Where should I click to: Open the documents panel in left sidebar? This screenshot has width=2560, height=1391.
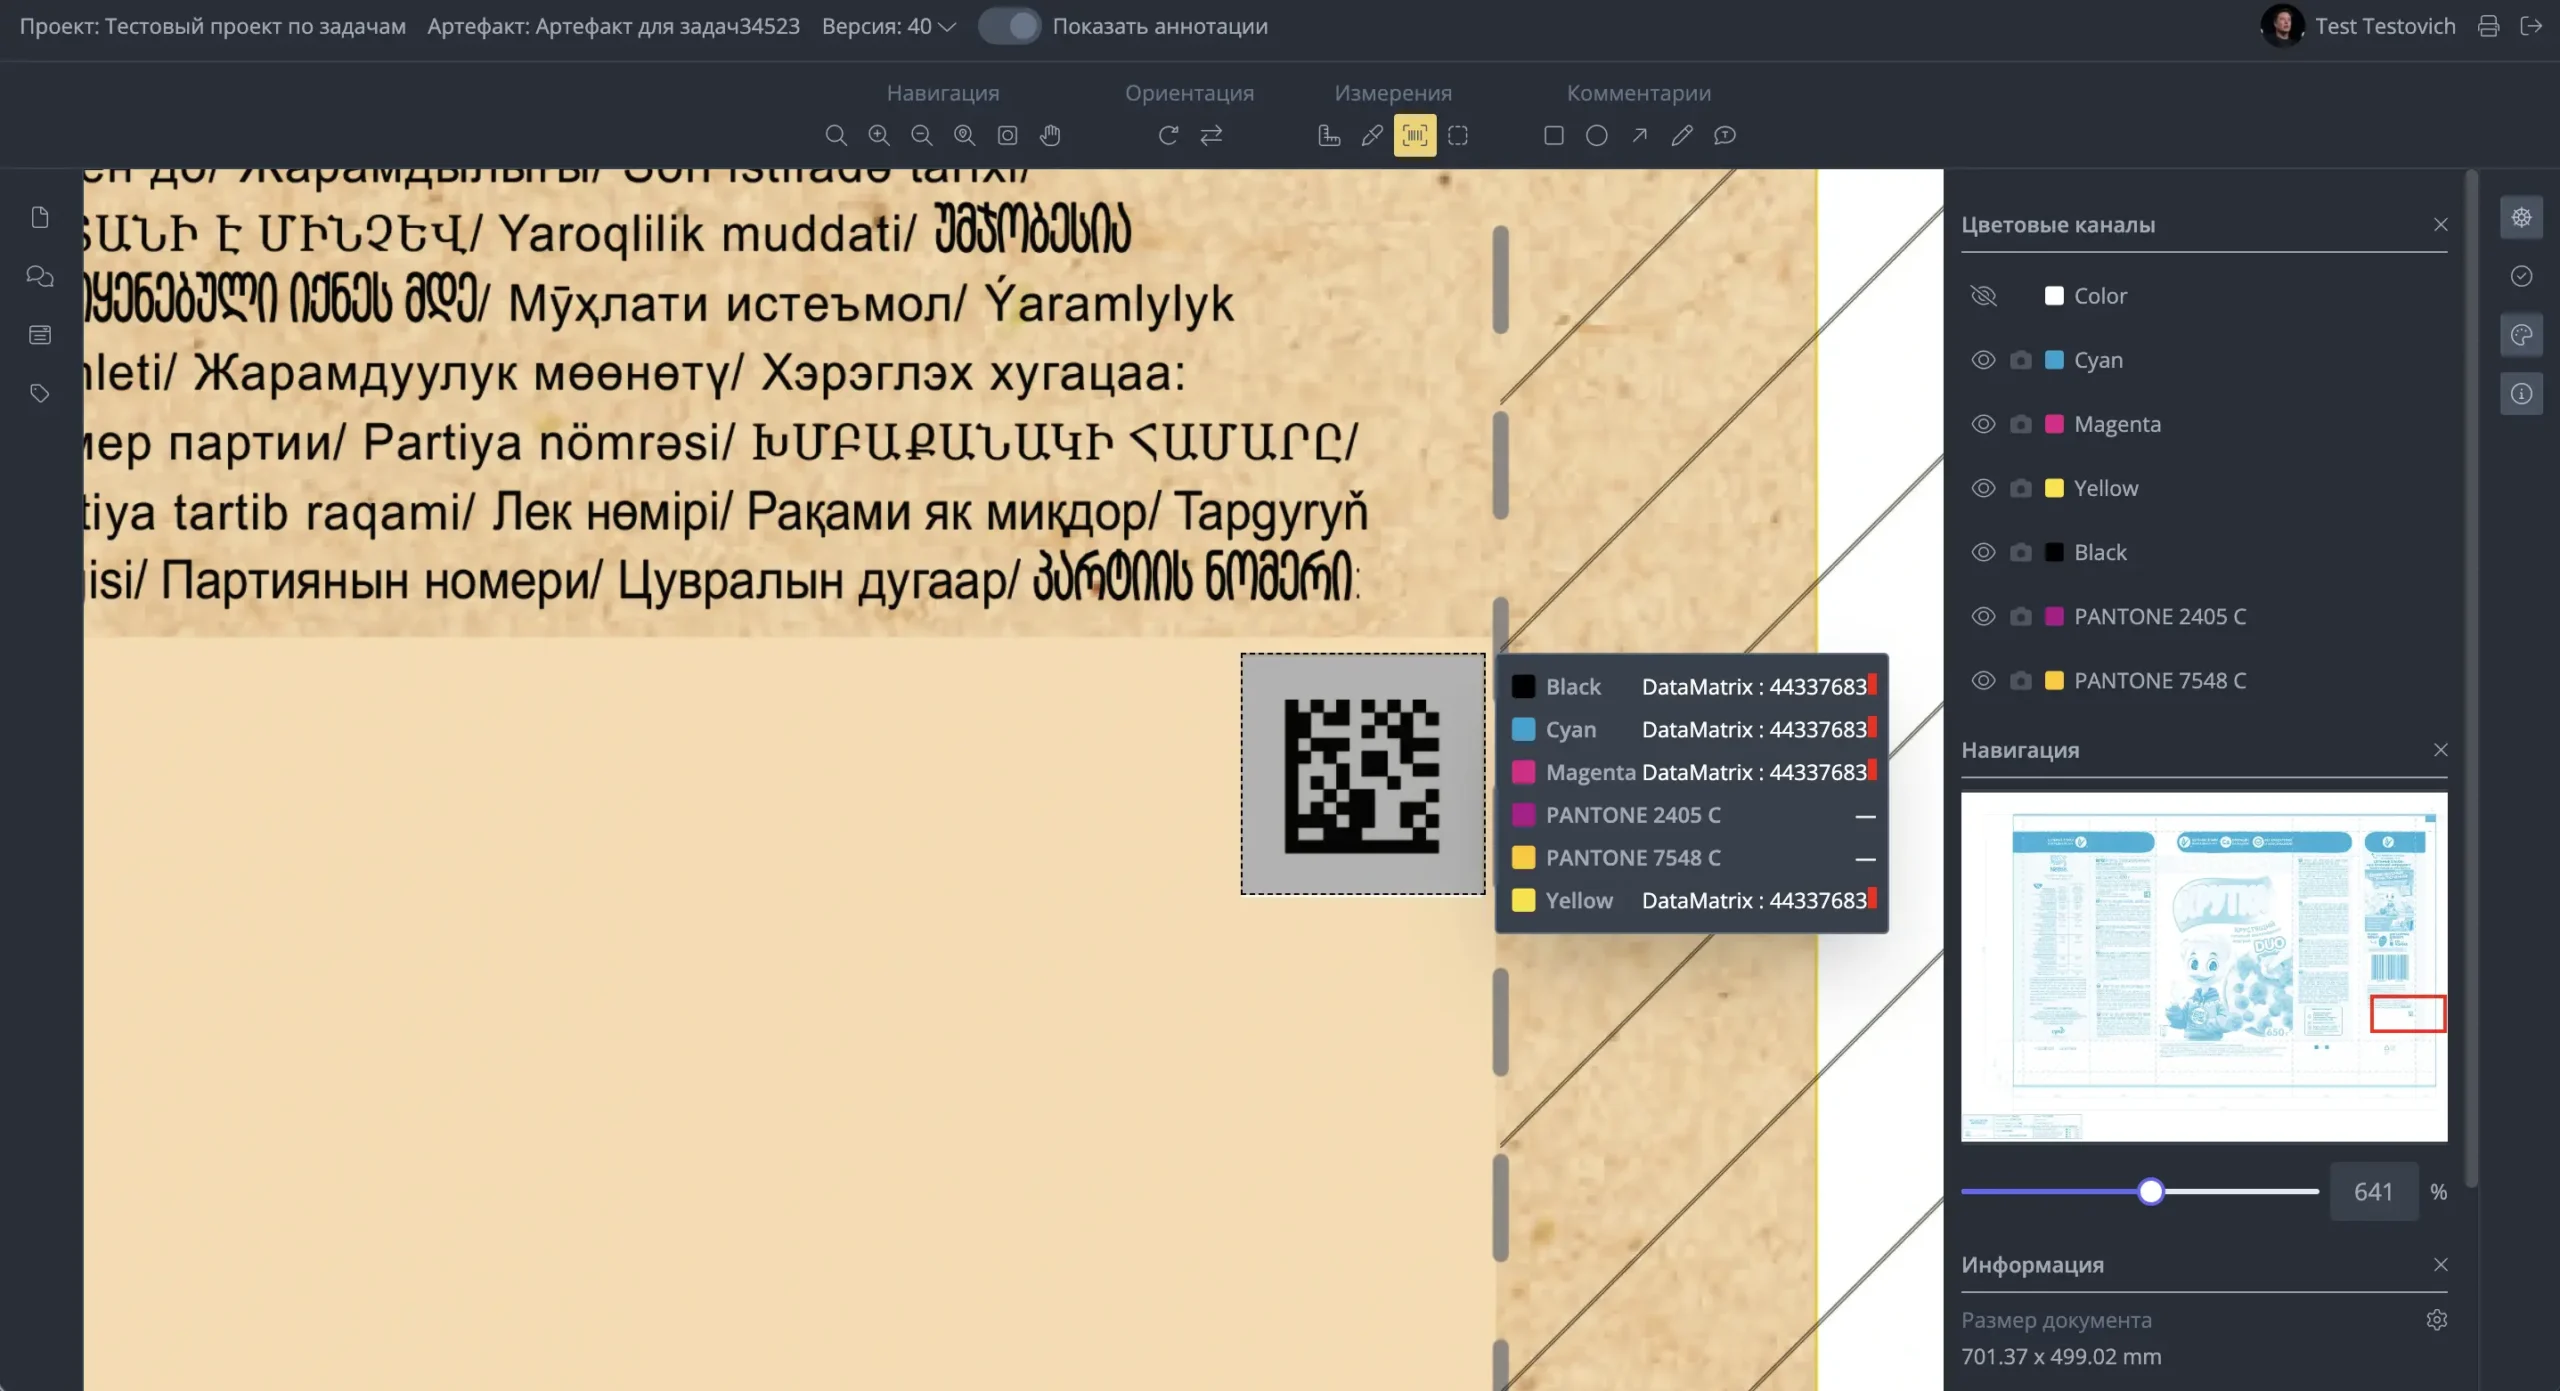coord(40,217)
